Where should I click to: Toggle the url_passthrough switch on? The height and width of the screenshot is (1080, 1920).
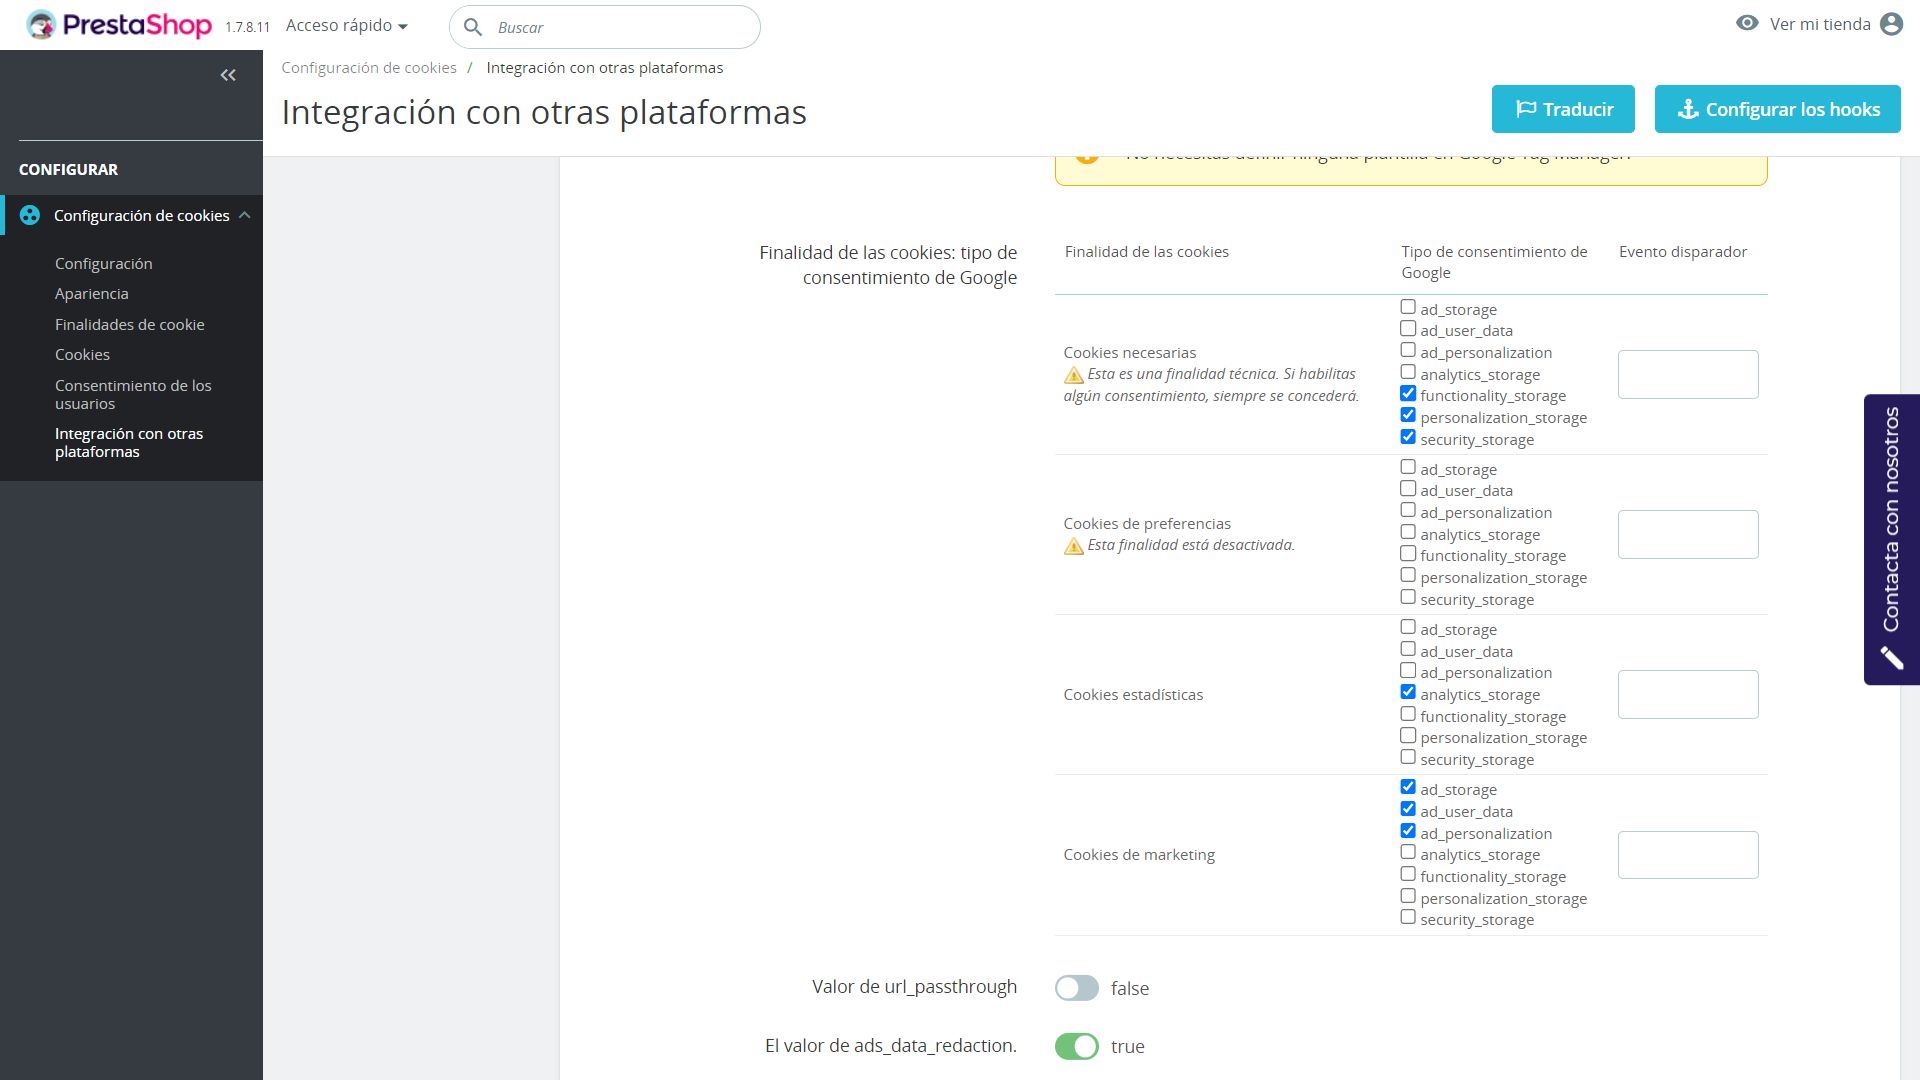(1076, 988)
